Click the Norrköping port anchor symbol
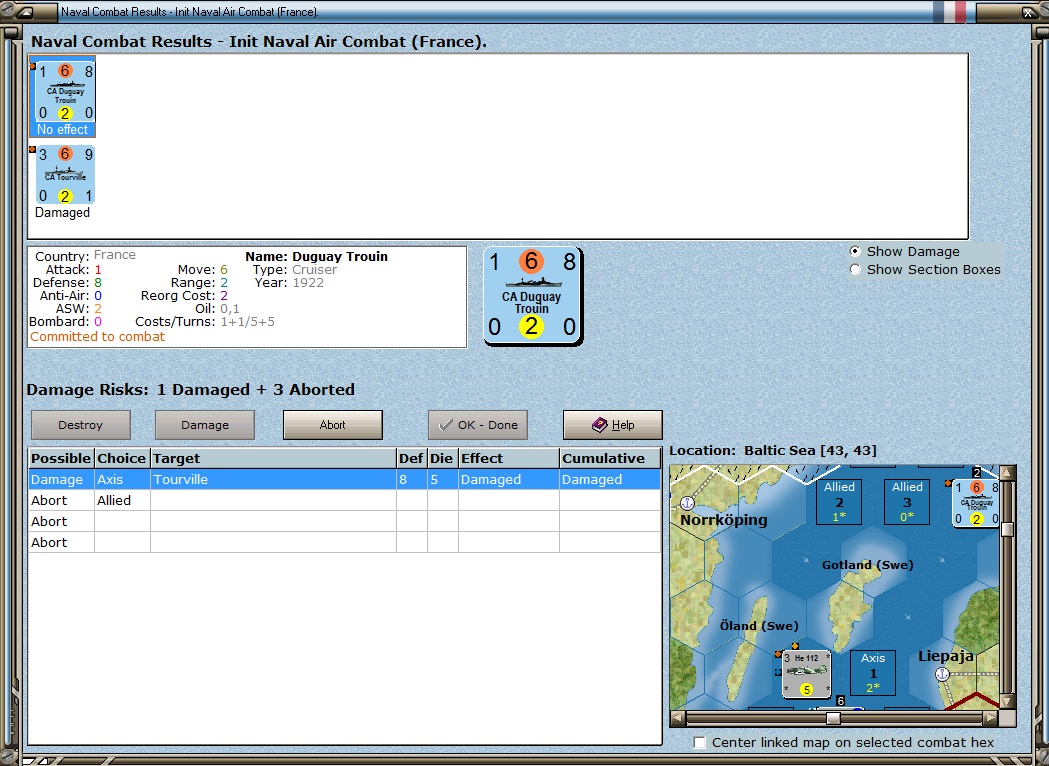The height and width of the screenshot is (766, 1049). click(x=687, y=502)
